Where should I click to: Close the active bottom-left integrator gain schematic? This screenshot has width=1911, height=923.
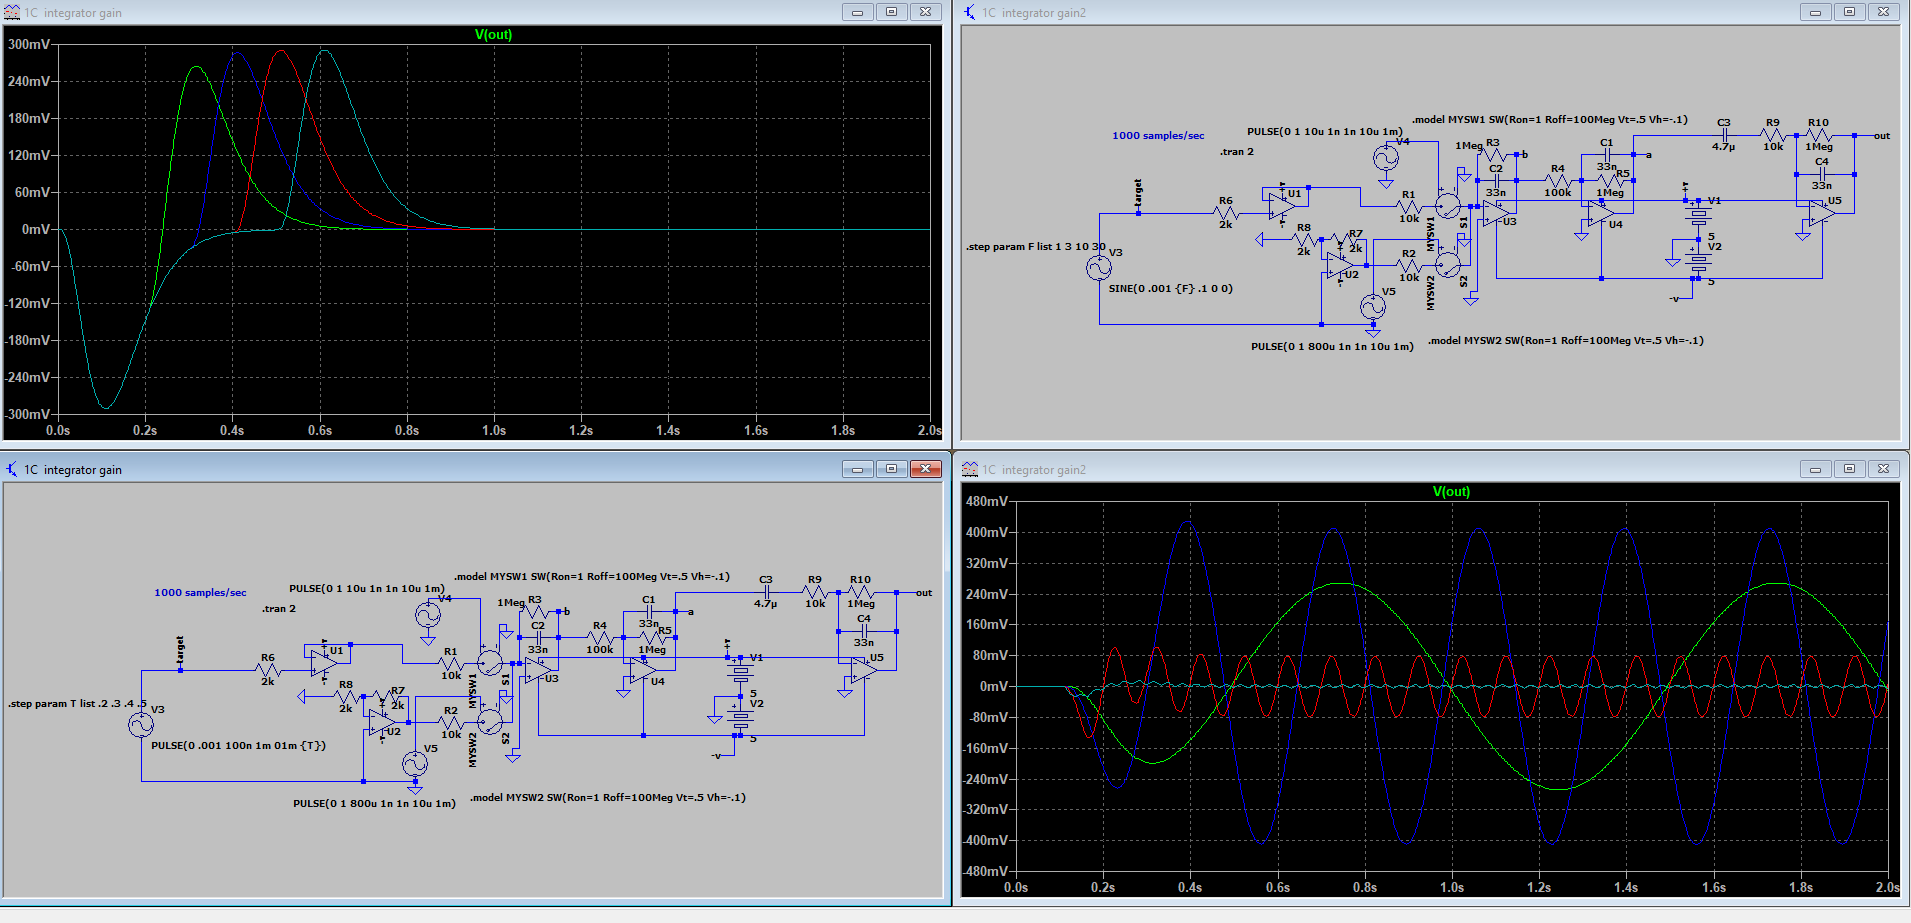(925, 469)
